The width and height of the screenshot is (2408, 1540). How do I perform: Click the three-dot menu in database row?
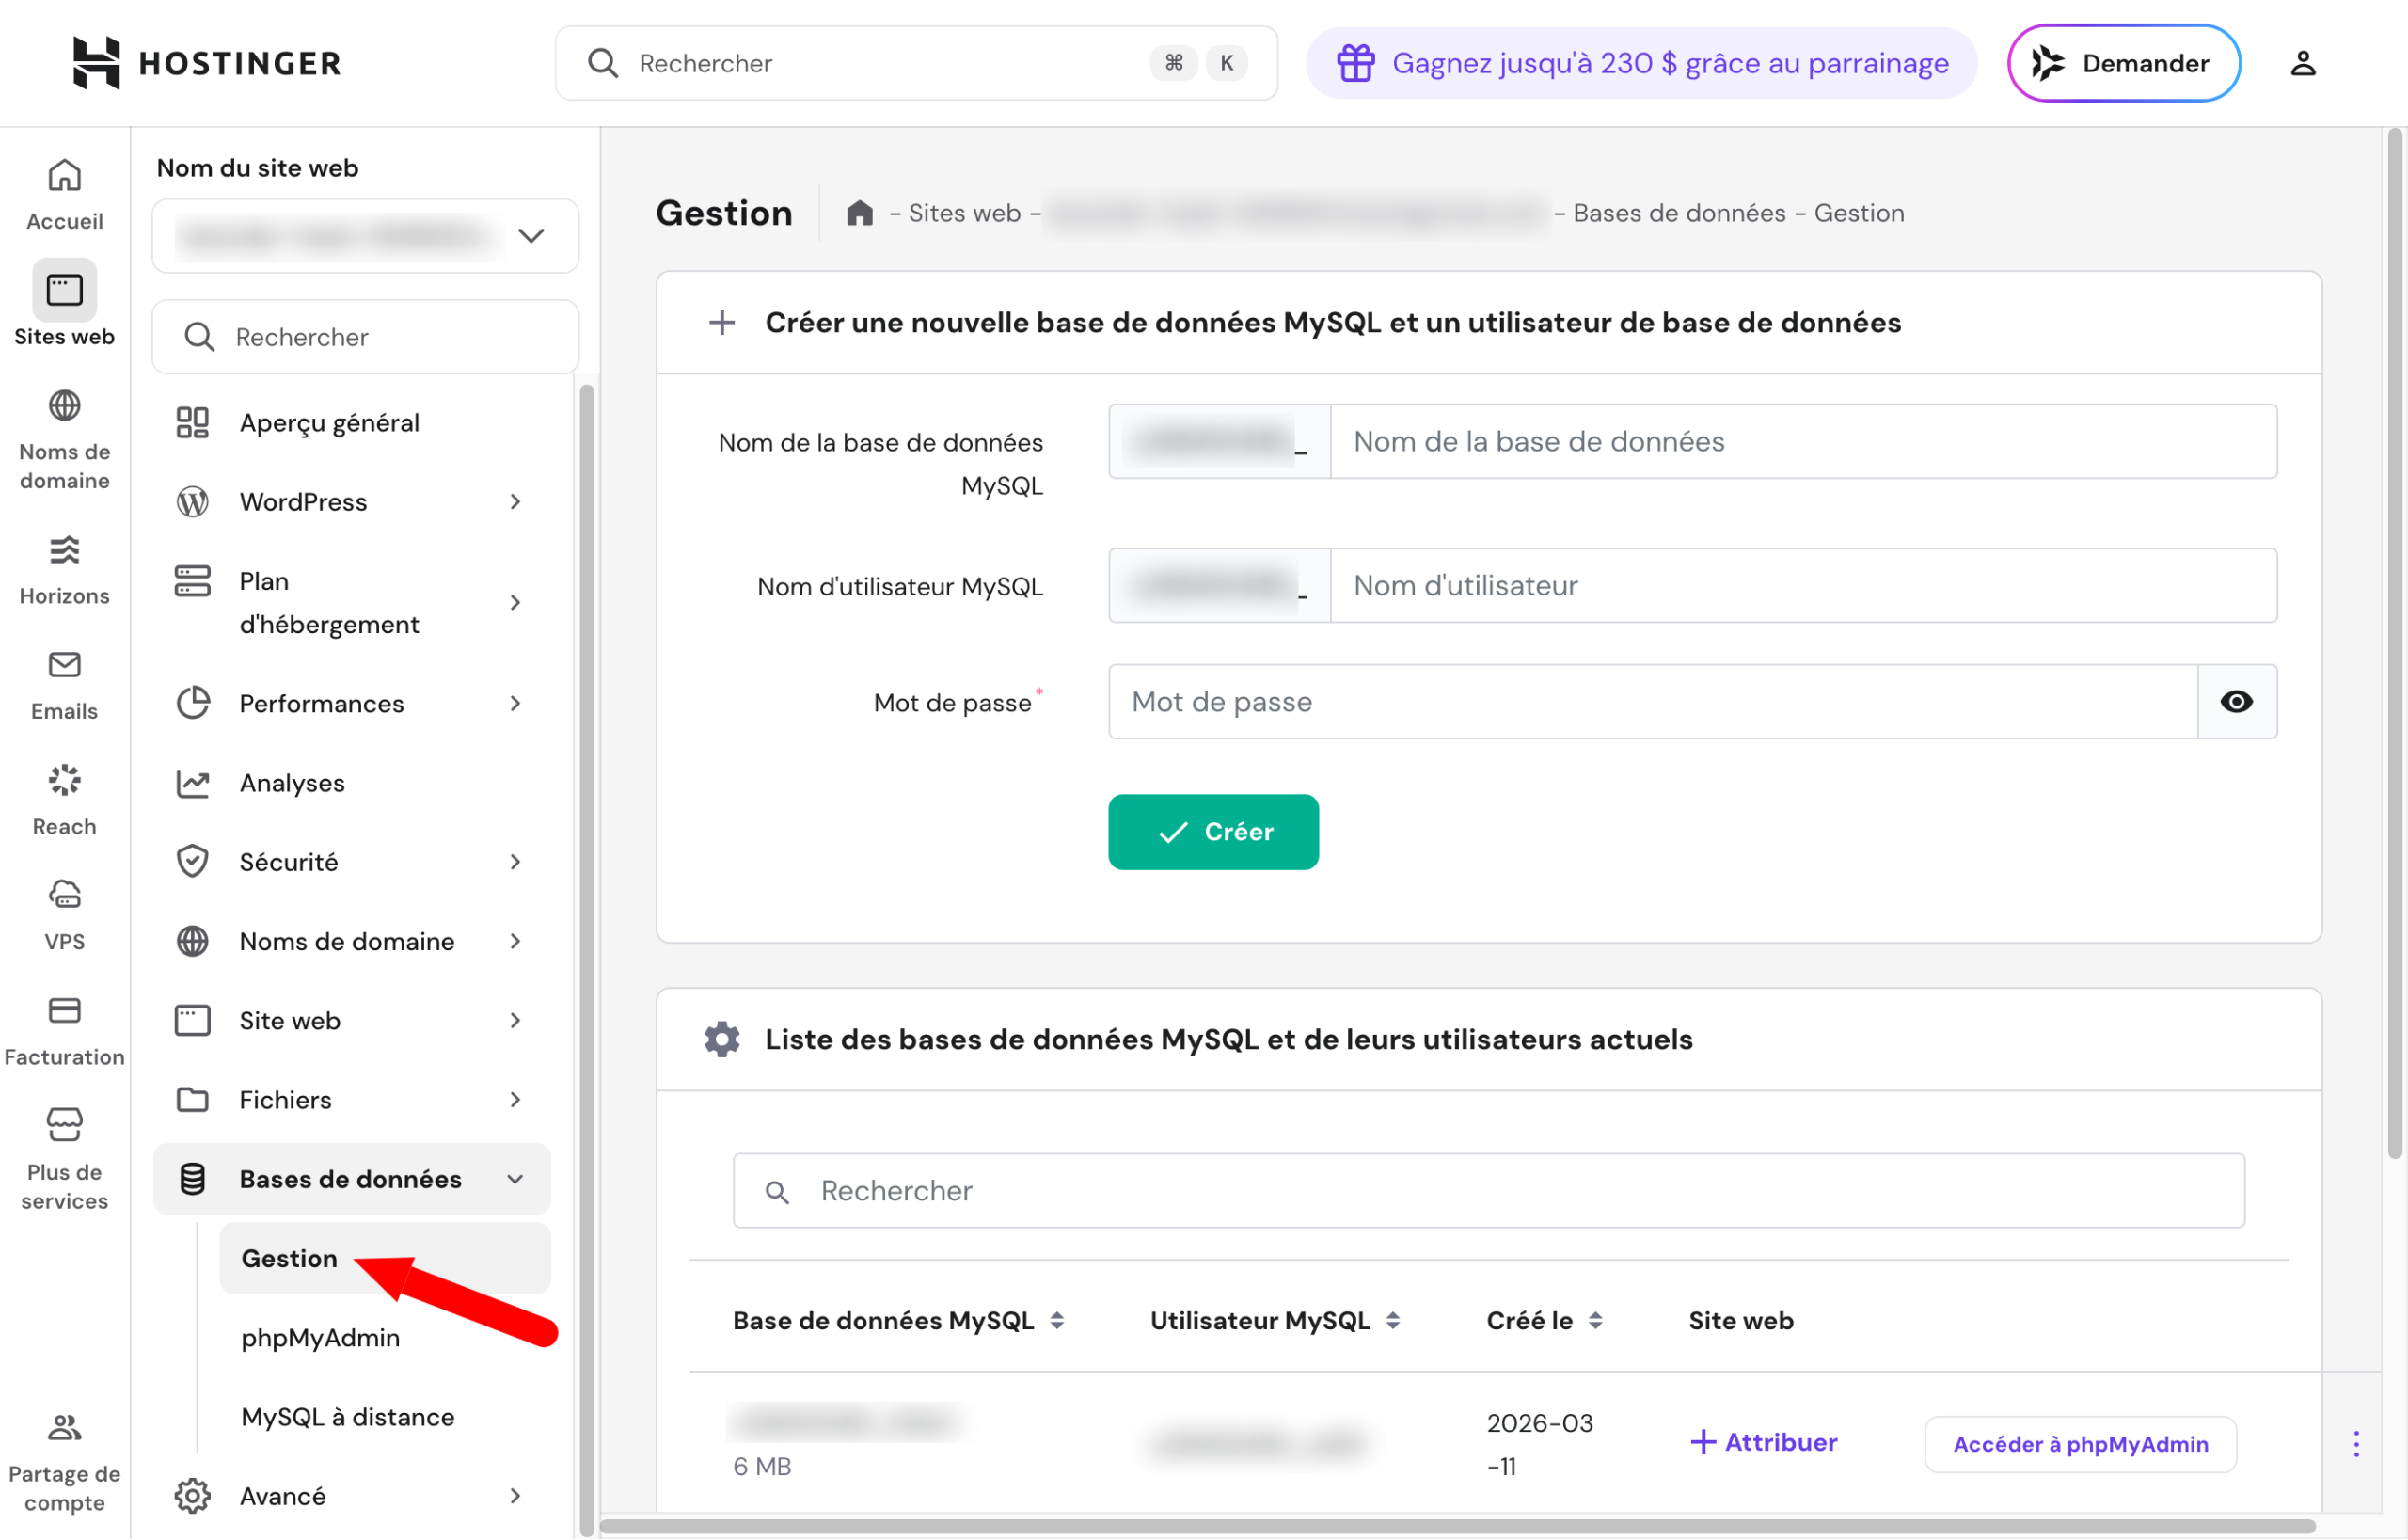click(x=2355, y=1444)
